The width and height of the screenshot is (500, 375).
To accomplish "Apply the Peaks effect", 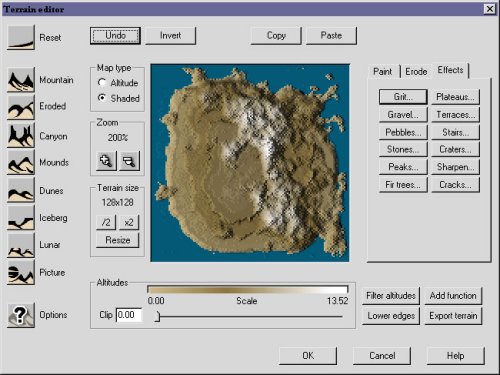I will (403, 167).
